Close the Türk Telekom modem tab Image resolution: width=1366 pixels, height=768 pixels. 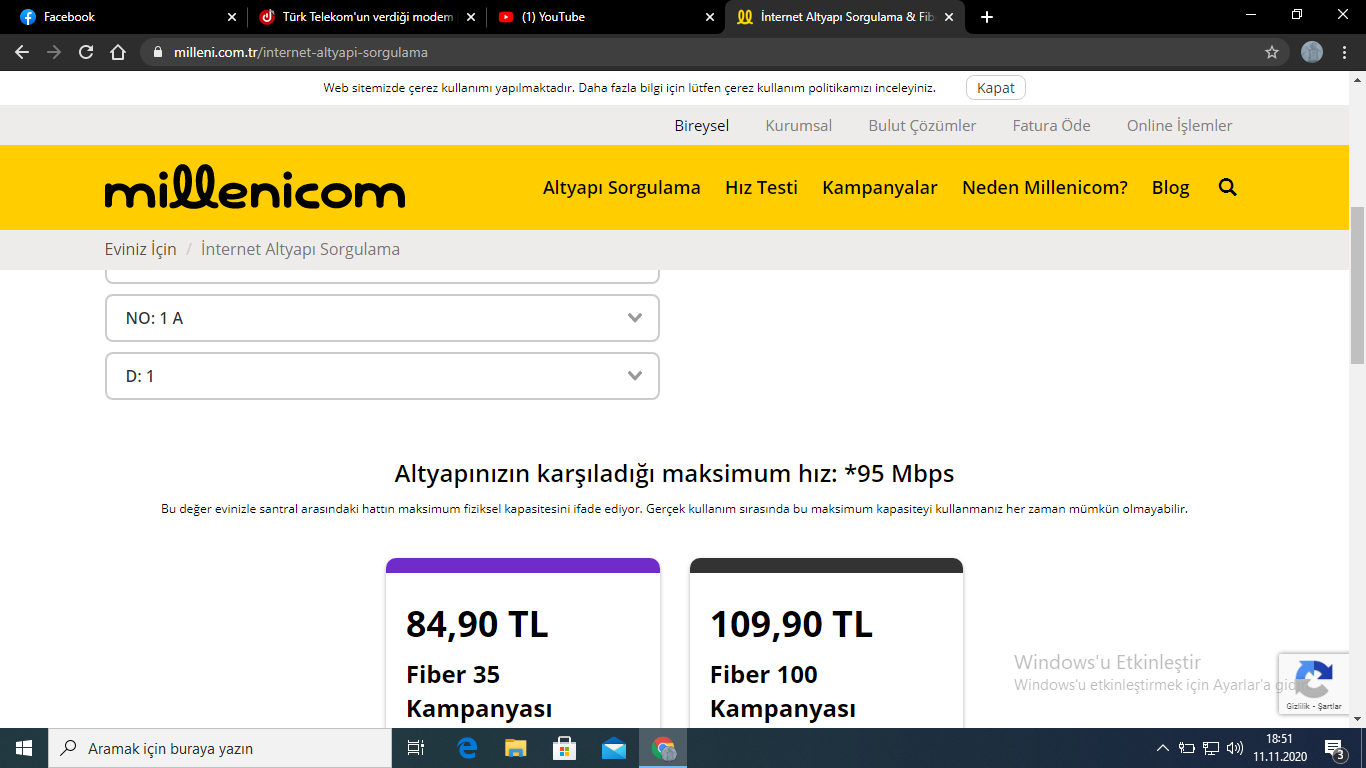(471, 17)
